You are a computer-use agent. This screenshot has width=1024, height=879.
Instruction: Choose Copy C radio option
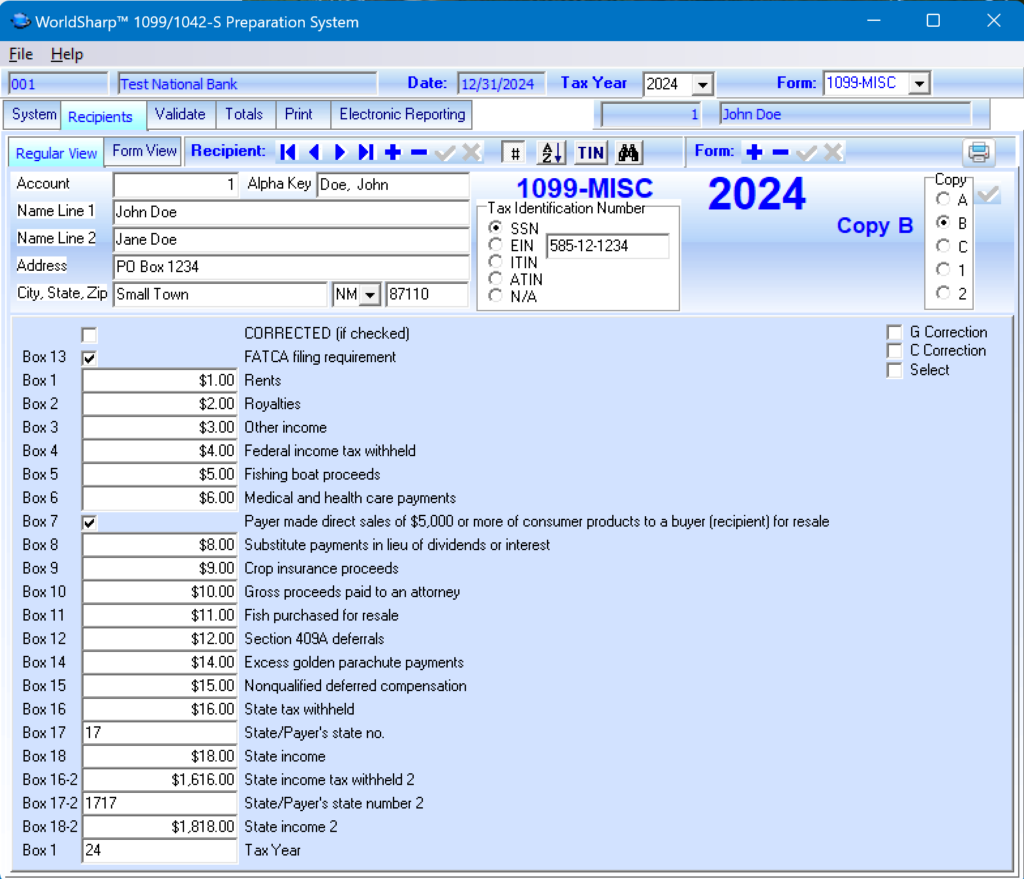943,246
